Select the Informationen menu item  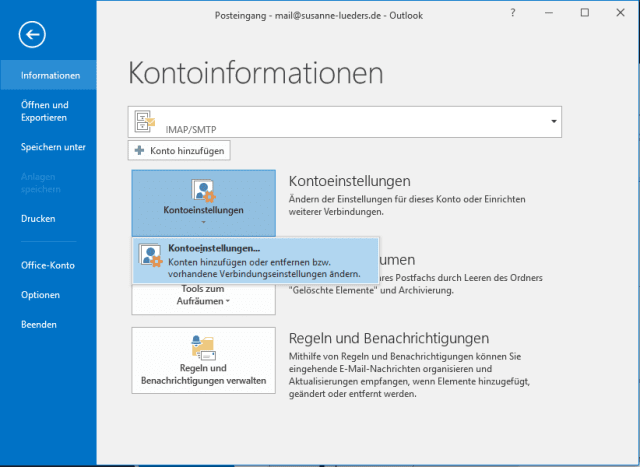click(48, 75)
